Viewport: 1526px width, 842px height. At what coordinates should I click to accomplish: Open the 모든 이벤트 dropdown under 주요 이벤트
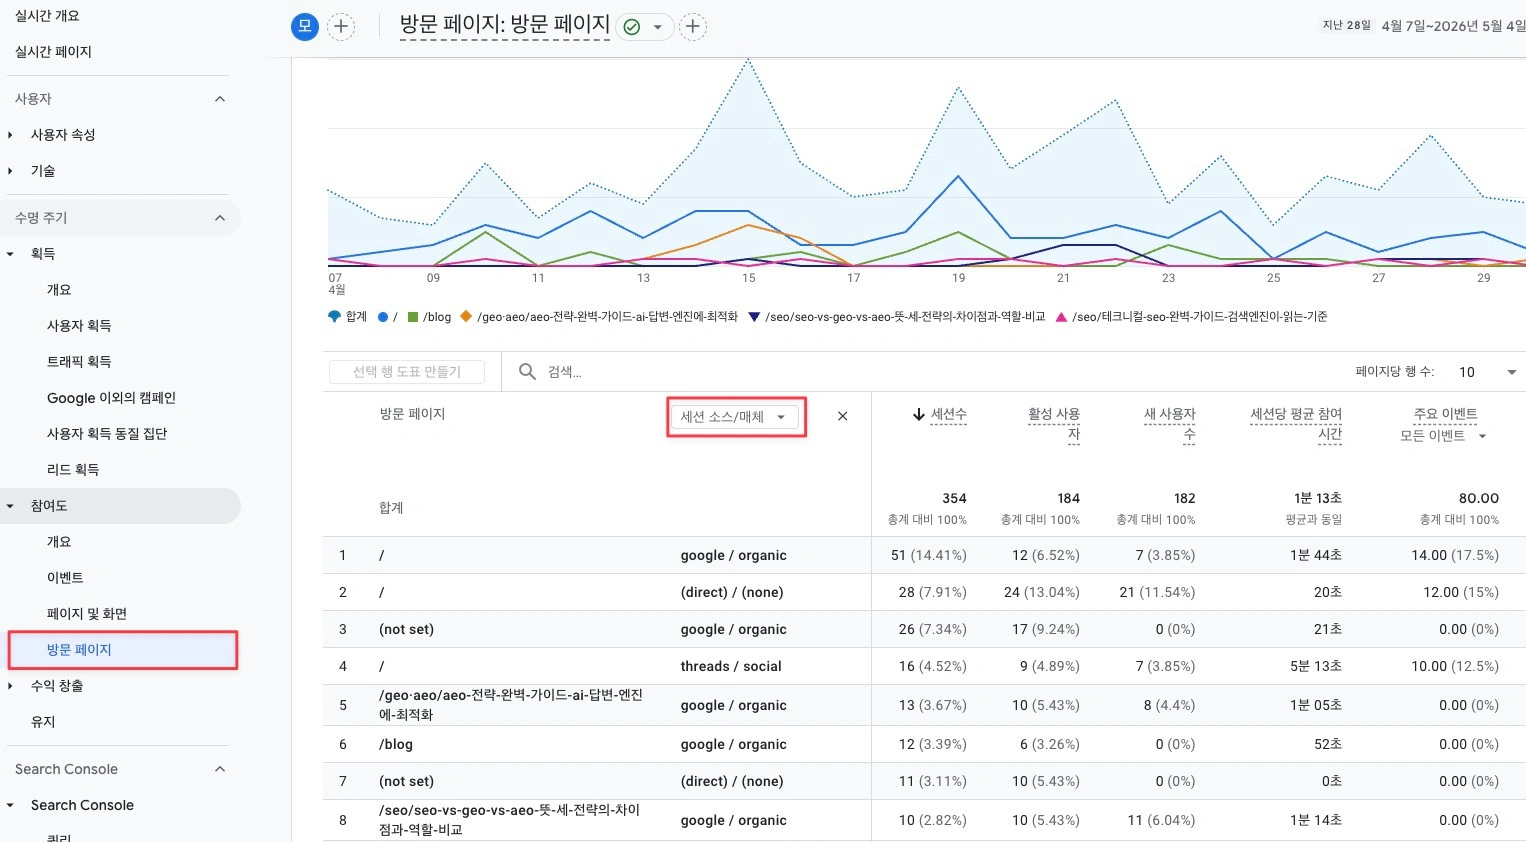1443,436
